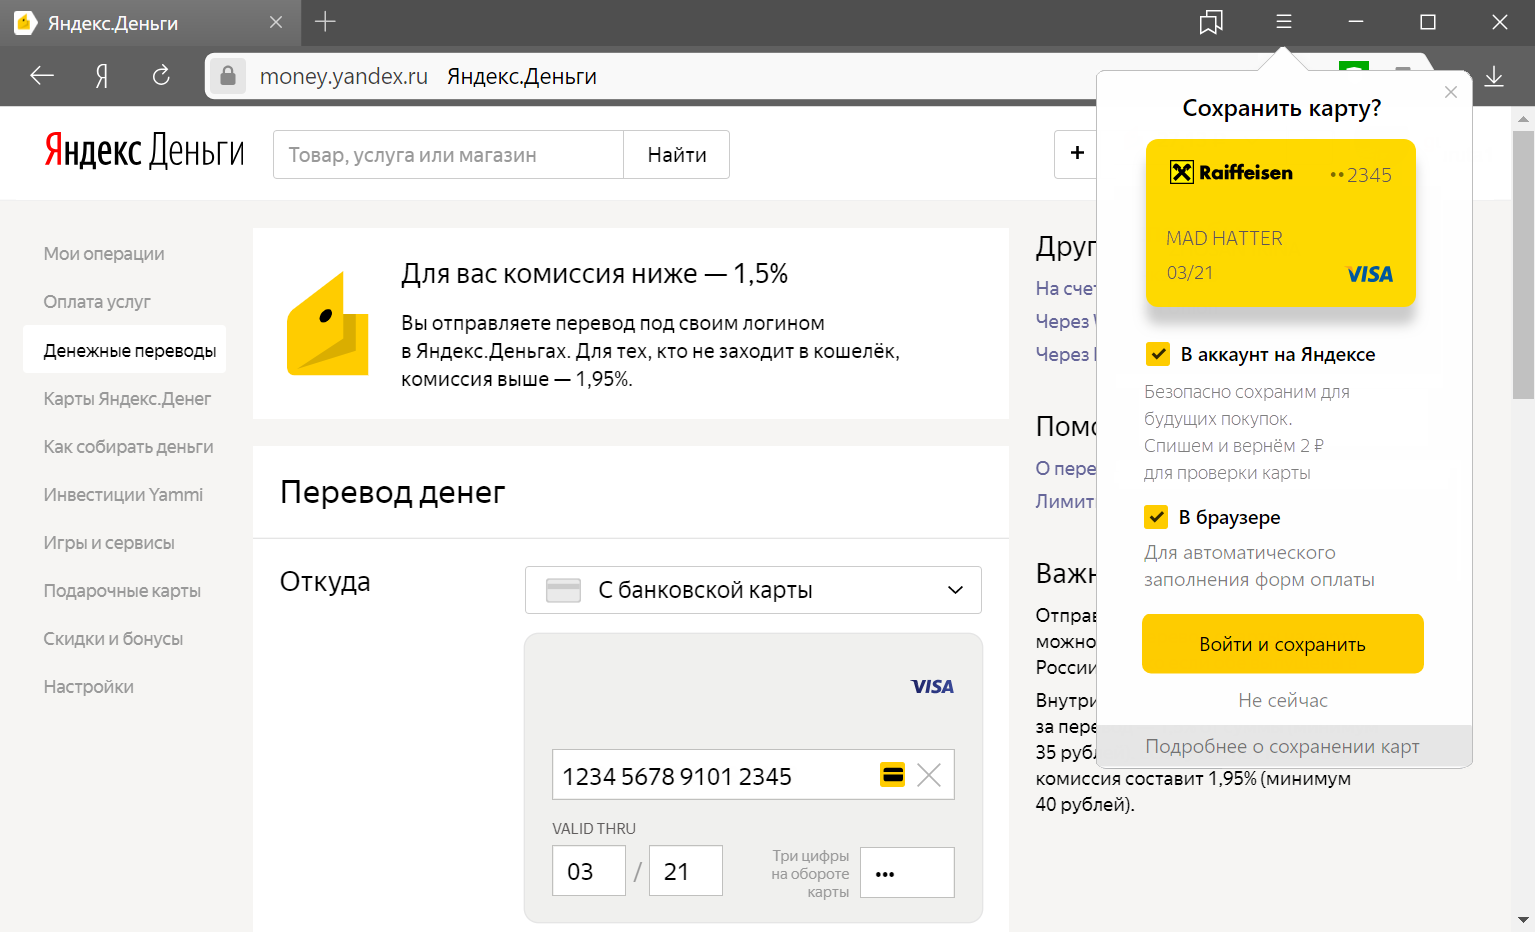Click 'Войти и сохранить' button
This screenshot has height=932, width=1535.
[1282, 644]
